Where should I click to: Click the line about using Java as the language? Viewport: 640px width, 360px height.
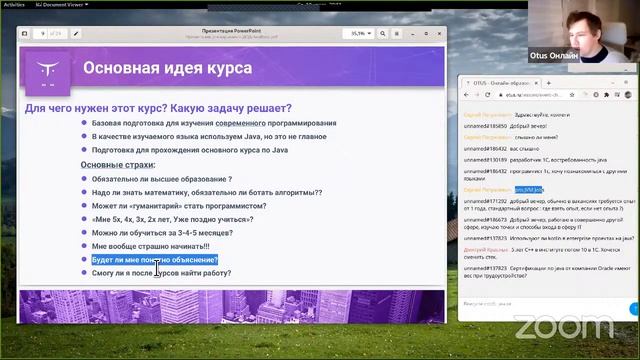coord(209,136)
